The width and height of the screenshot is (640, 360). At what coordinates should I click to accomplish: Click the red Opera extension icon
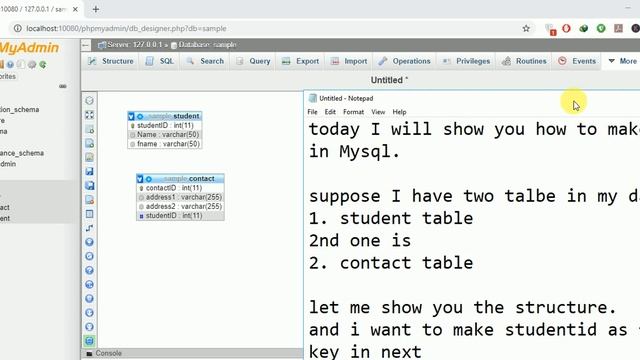point(566,29)
